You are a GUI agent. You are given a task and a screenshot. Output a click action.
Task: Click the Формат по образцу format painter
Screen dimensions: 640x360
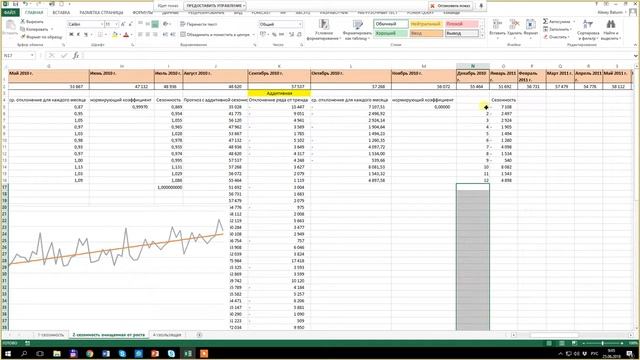coord(41,37)
